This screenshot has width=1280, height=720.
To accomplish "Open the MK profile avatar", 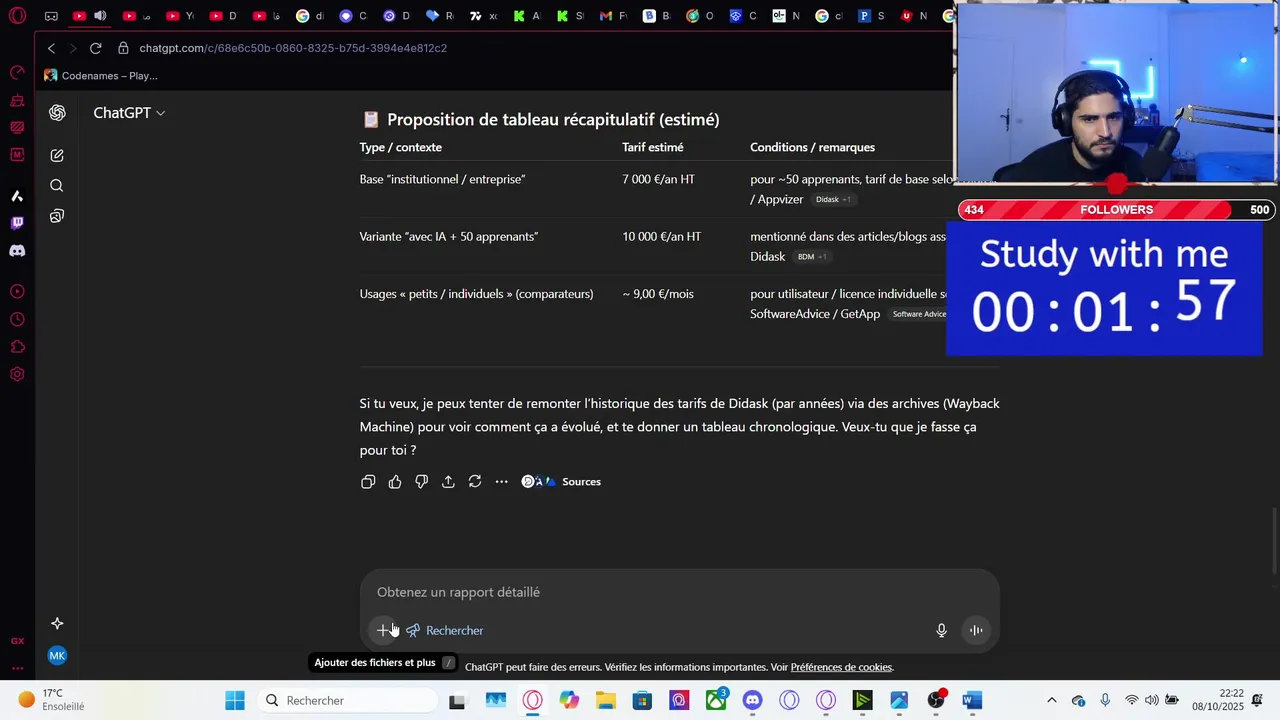I will pyautogui.click(x=57, y=656).
